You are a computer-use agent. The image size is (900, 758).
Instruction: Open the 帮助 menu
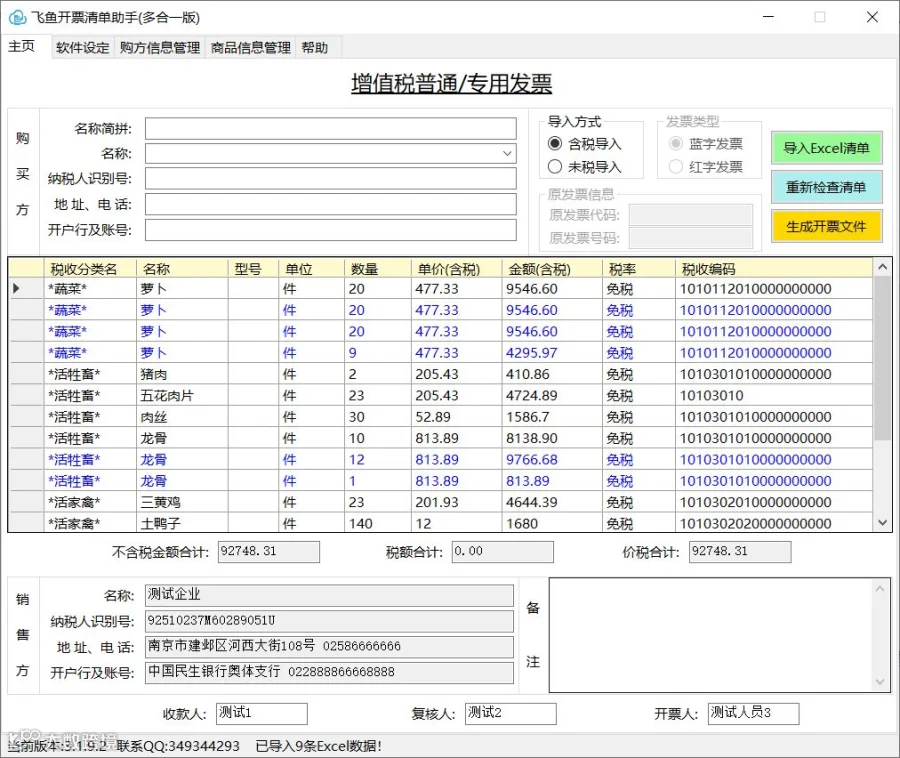point(315,48)
